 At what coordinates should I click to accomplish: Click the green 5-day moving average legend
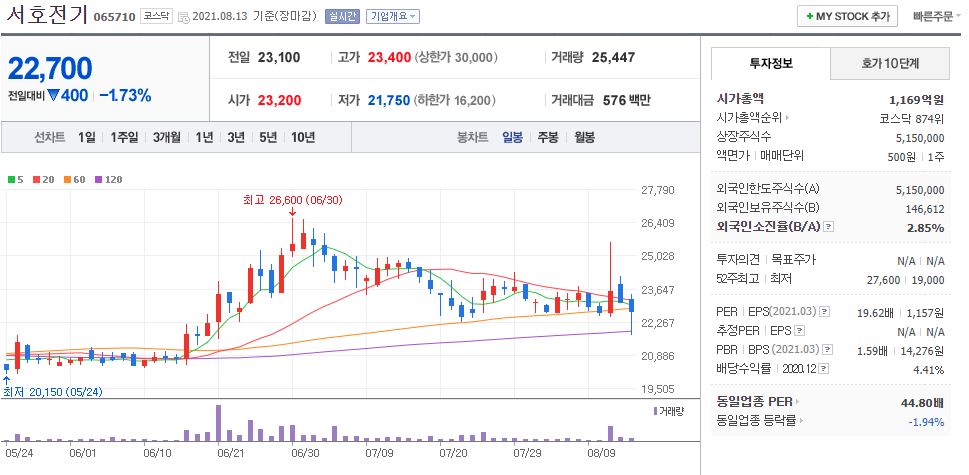[15, 180]
